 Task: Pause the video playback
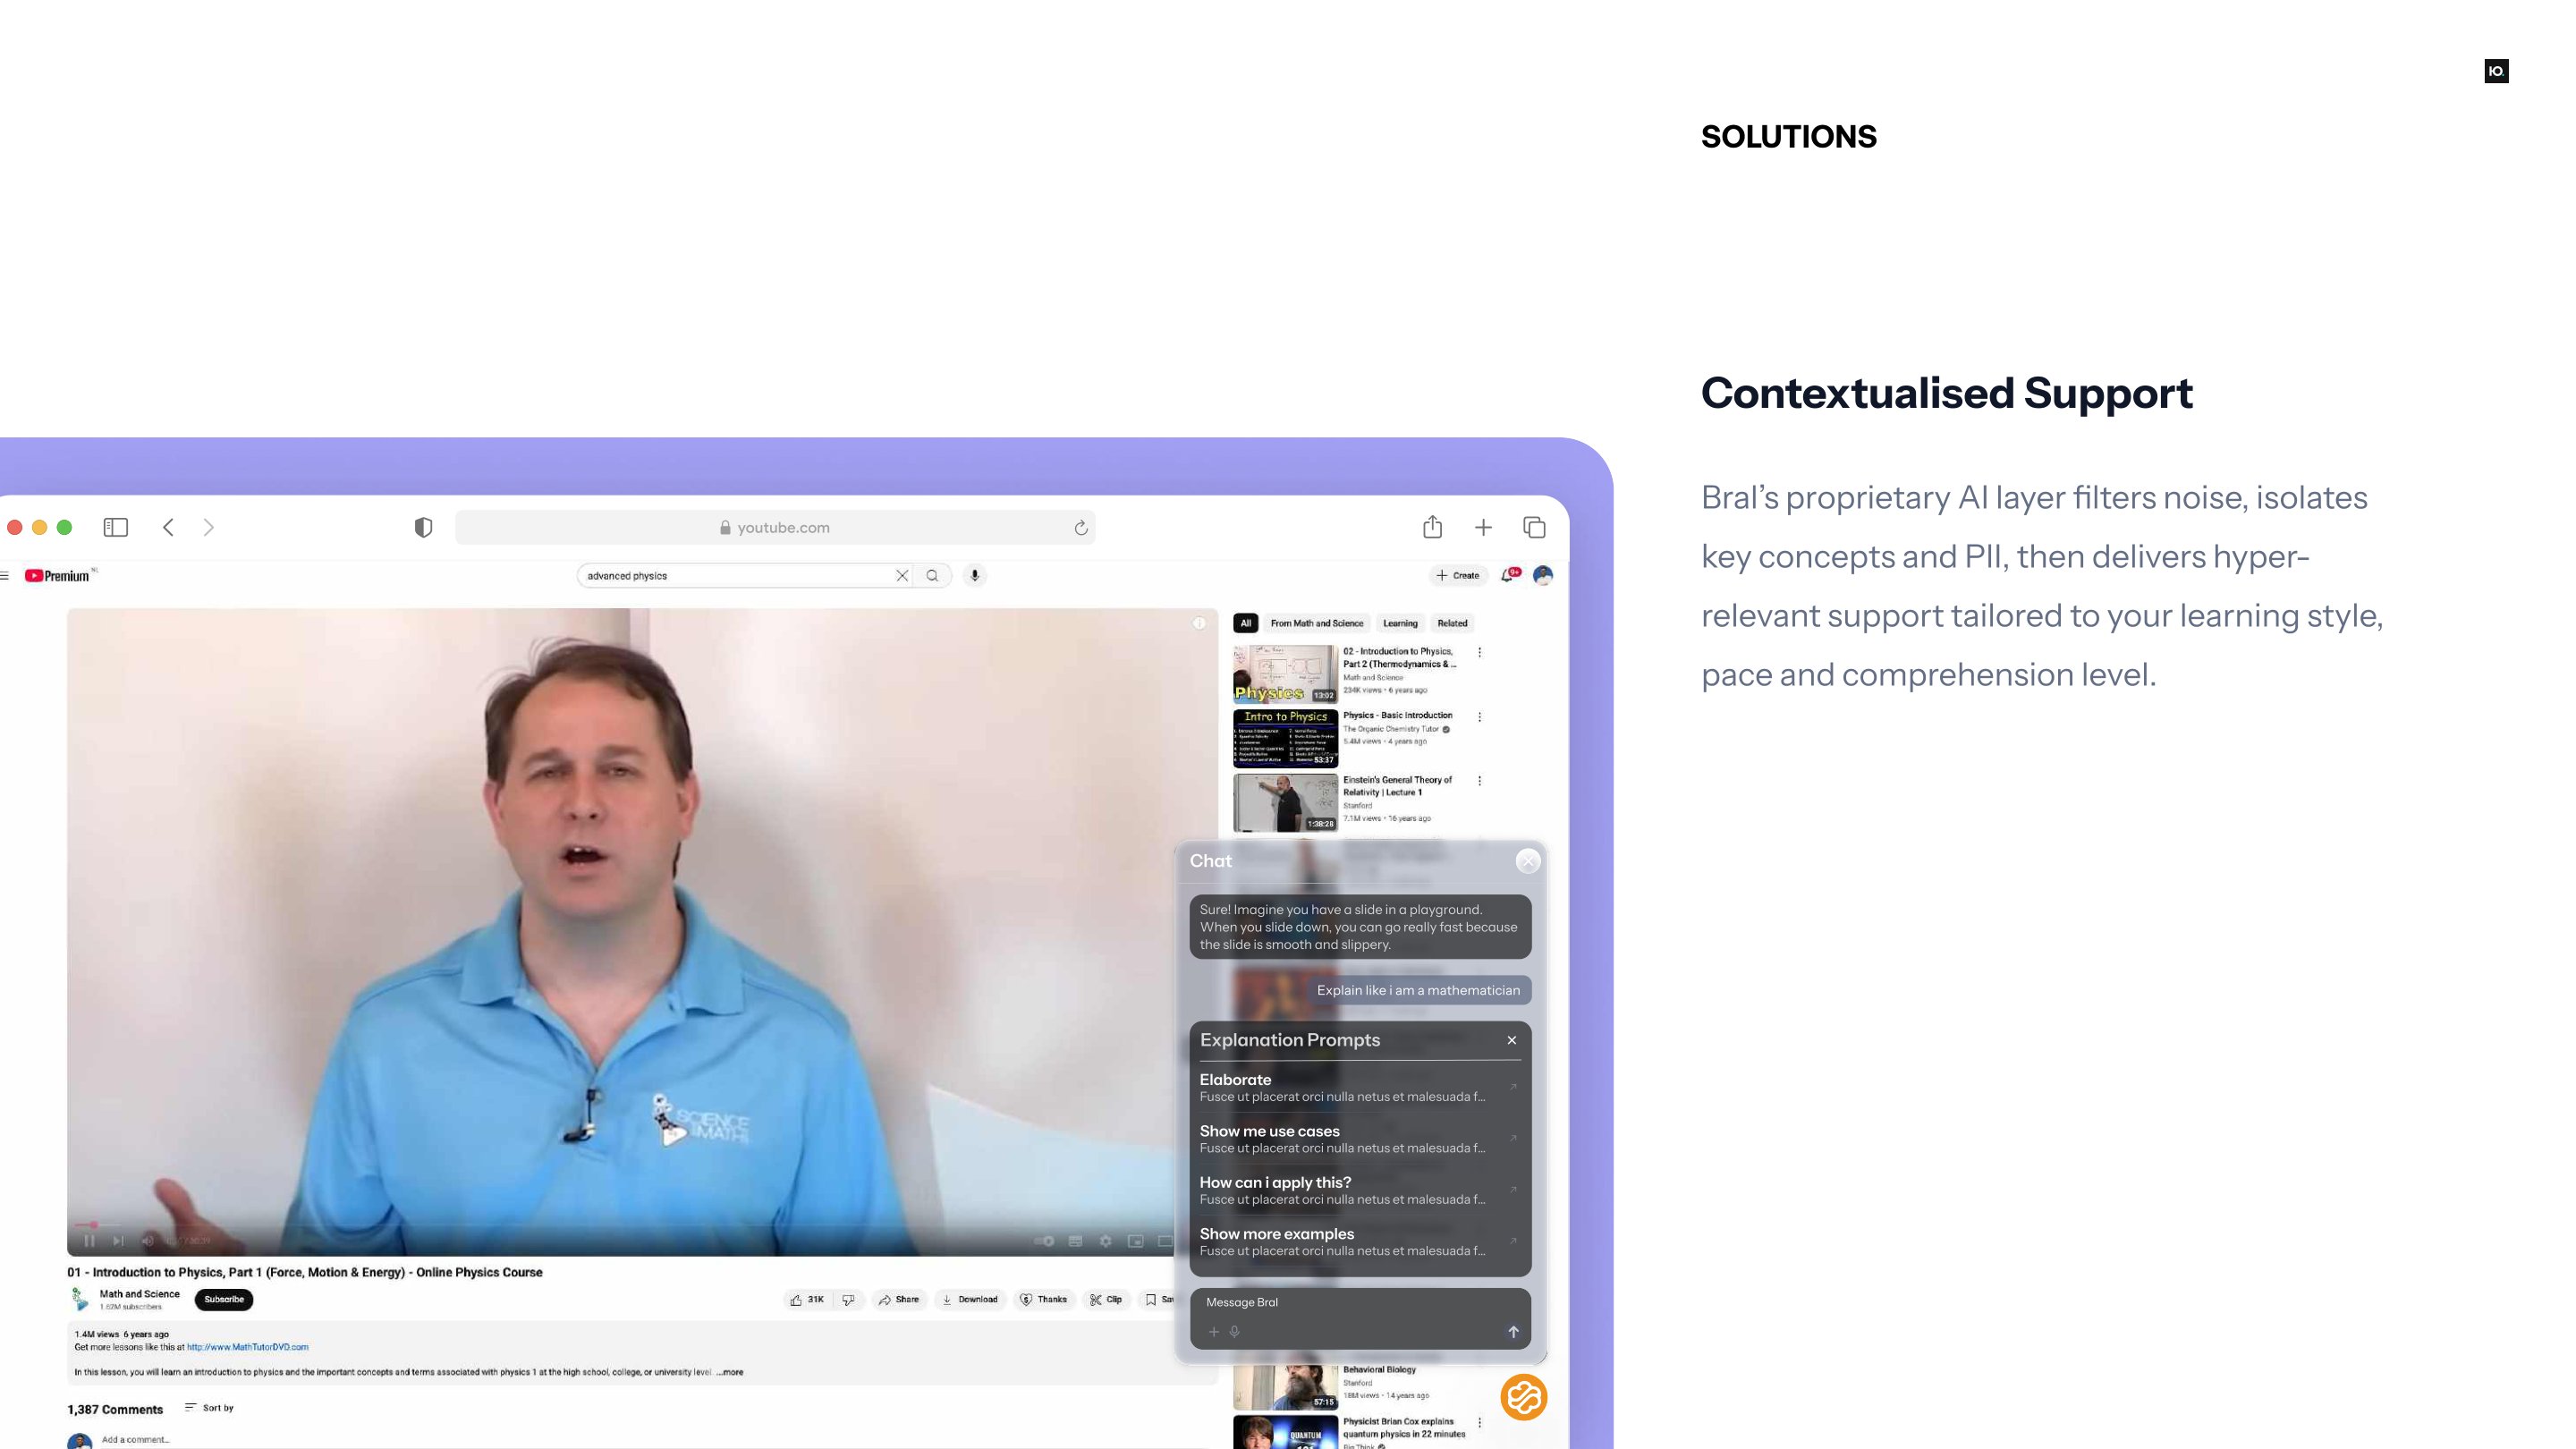[x=89, y=1241]
